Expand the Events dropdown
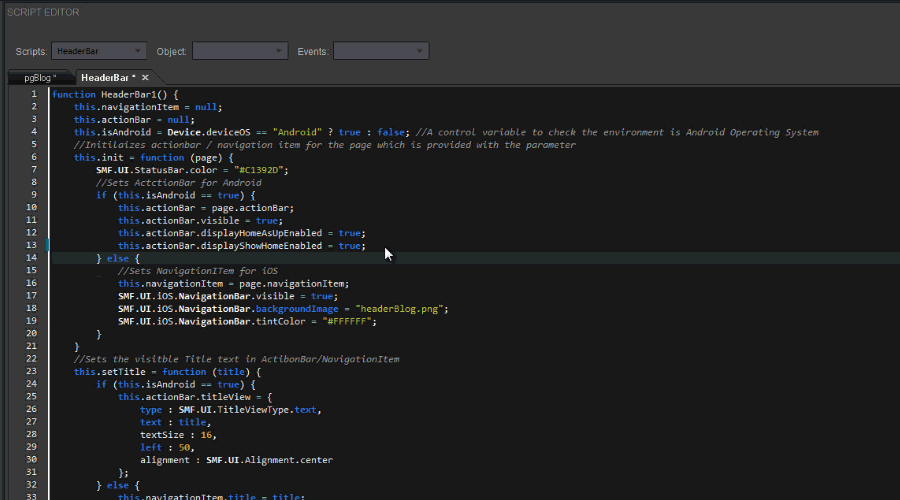 380,51
